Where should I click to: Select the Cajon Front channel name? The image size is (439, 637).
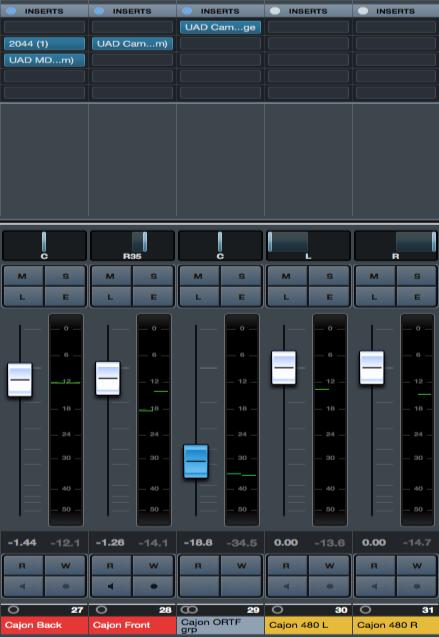pyautogui.click(x=132, y=626)
